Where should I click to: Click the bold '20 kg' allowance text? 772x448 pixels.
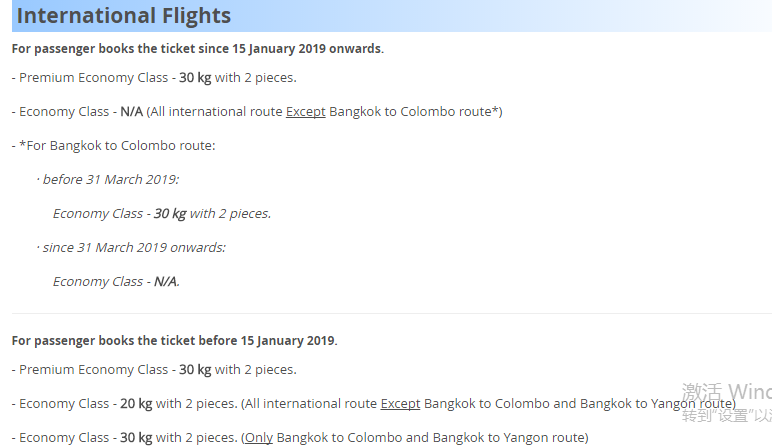coord(136,404)
